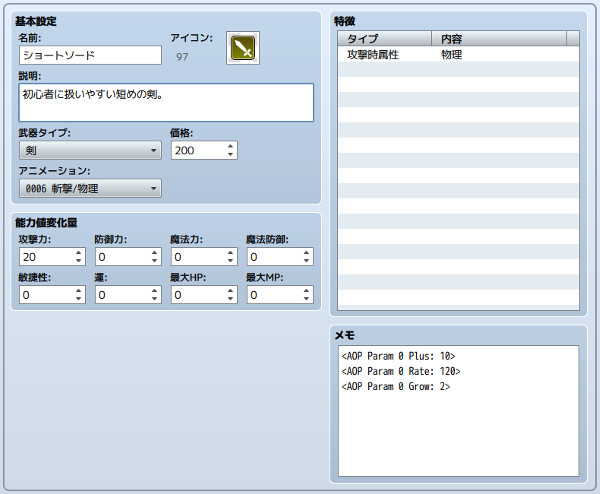Click the 内容 column header

(x=499, y=39)
